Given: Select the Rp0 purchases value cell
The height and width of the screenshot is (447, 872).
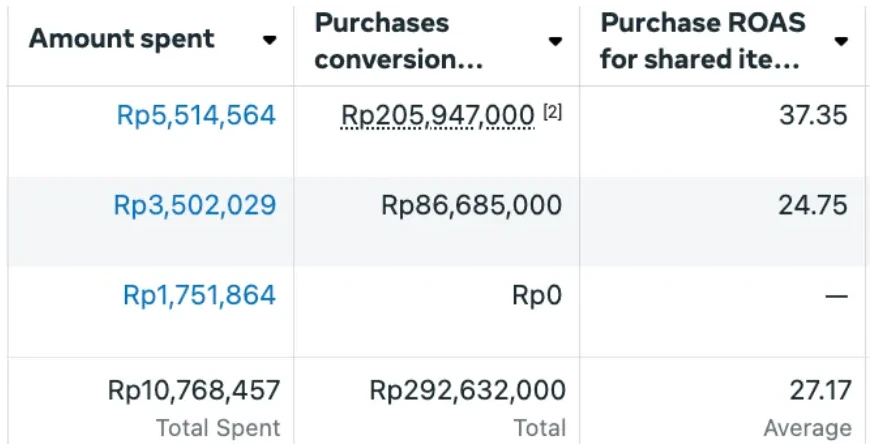Looking at the screenshot, I should coord(537,296).
